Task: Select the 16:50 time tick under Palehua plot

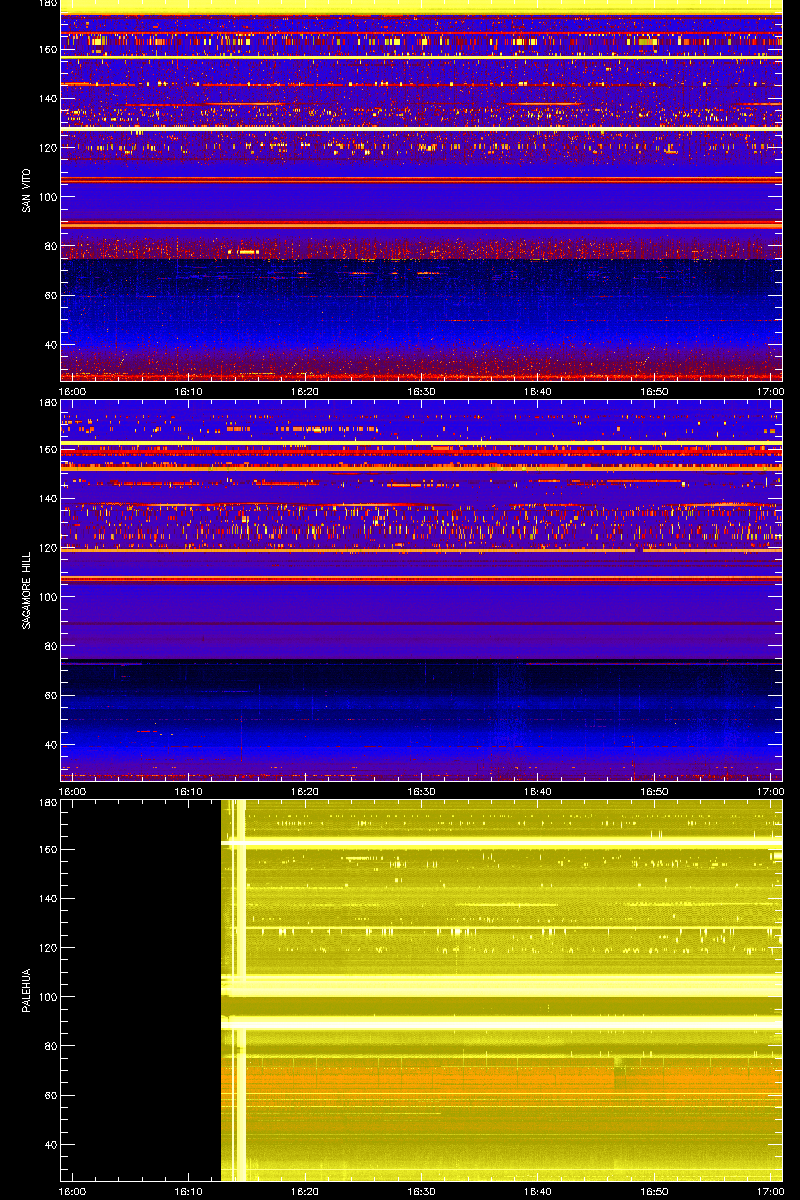Action: (654, 1192)
